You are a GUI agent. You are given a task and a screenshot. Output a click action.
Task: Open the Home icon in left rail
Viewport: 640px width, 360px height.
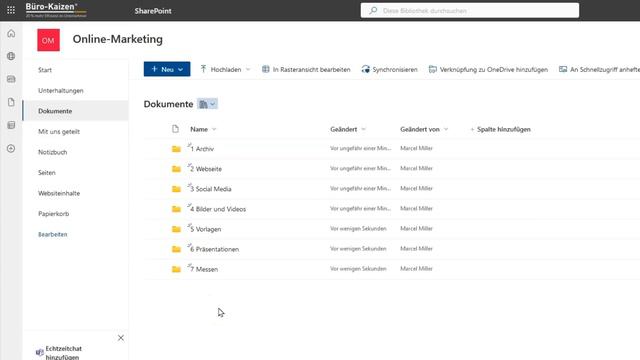(x=11, y=33)
